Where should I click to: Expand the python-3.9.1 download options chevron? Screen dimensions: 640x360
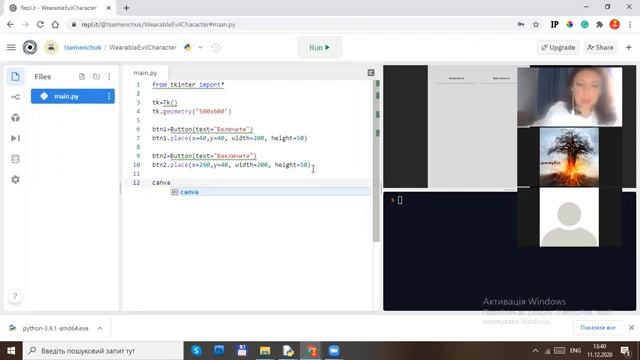(x=100, y=328)
